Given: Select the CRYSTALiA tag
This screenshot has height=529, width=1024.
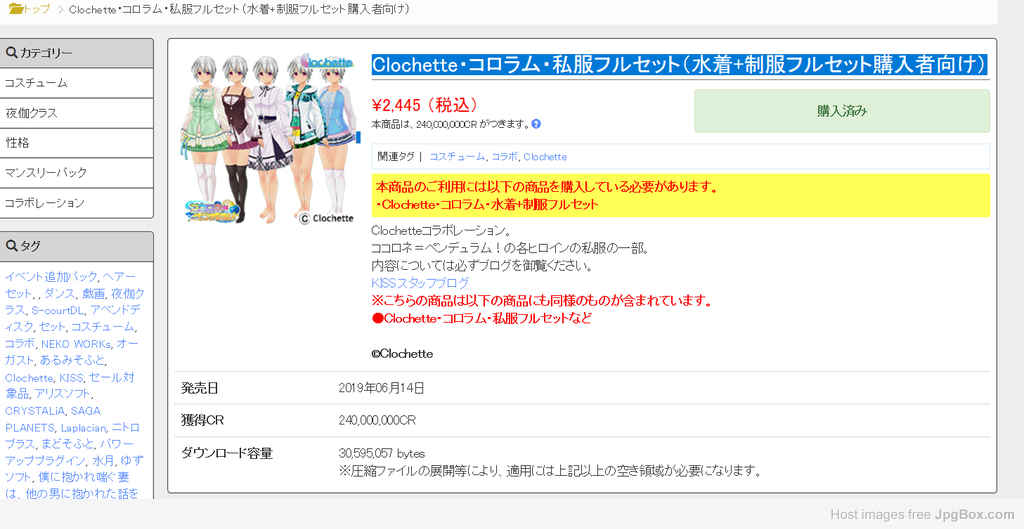Looking at the screenshot, I should 35,411.
